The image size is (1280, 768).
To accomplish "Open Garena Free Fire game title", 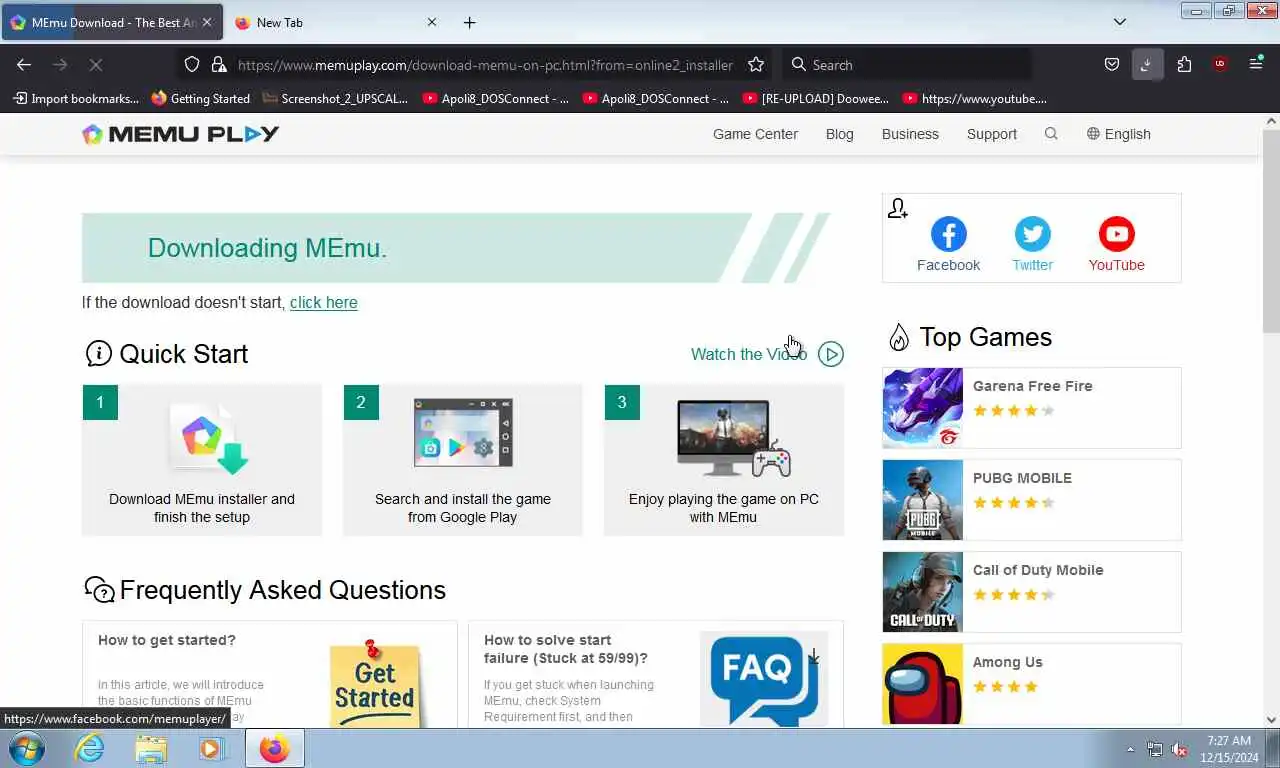I will [x=1033, y=386].
